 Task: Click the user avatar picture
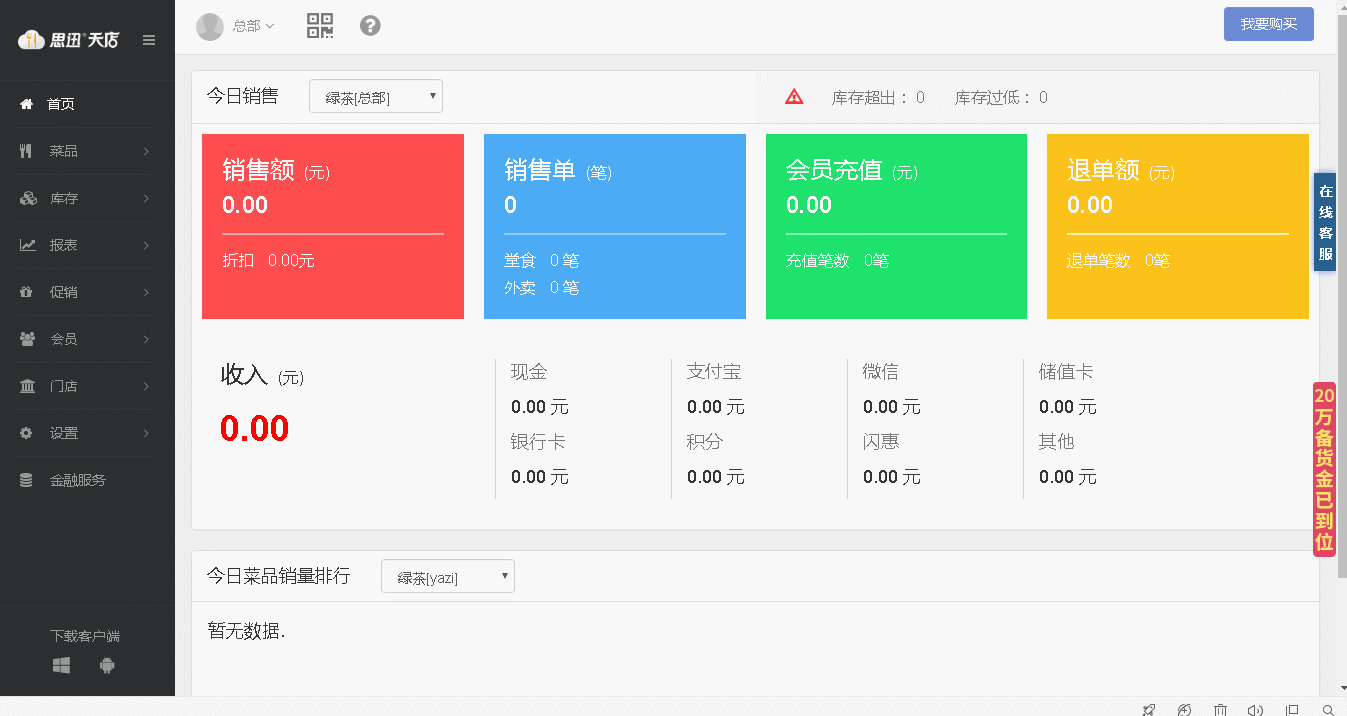pyautogui.click(x=210, y=27)
